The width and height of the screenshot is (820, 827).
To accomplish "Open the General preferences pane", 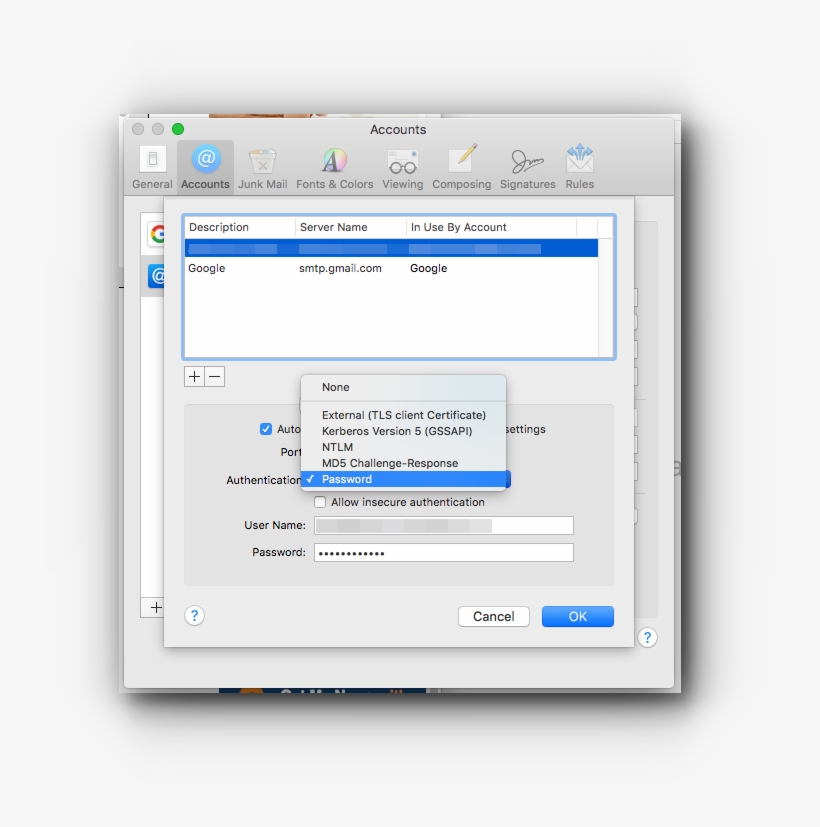I will click(x=151, y=166).
